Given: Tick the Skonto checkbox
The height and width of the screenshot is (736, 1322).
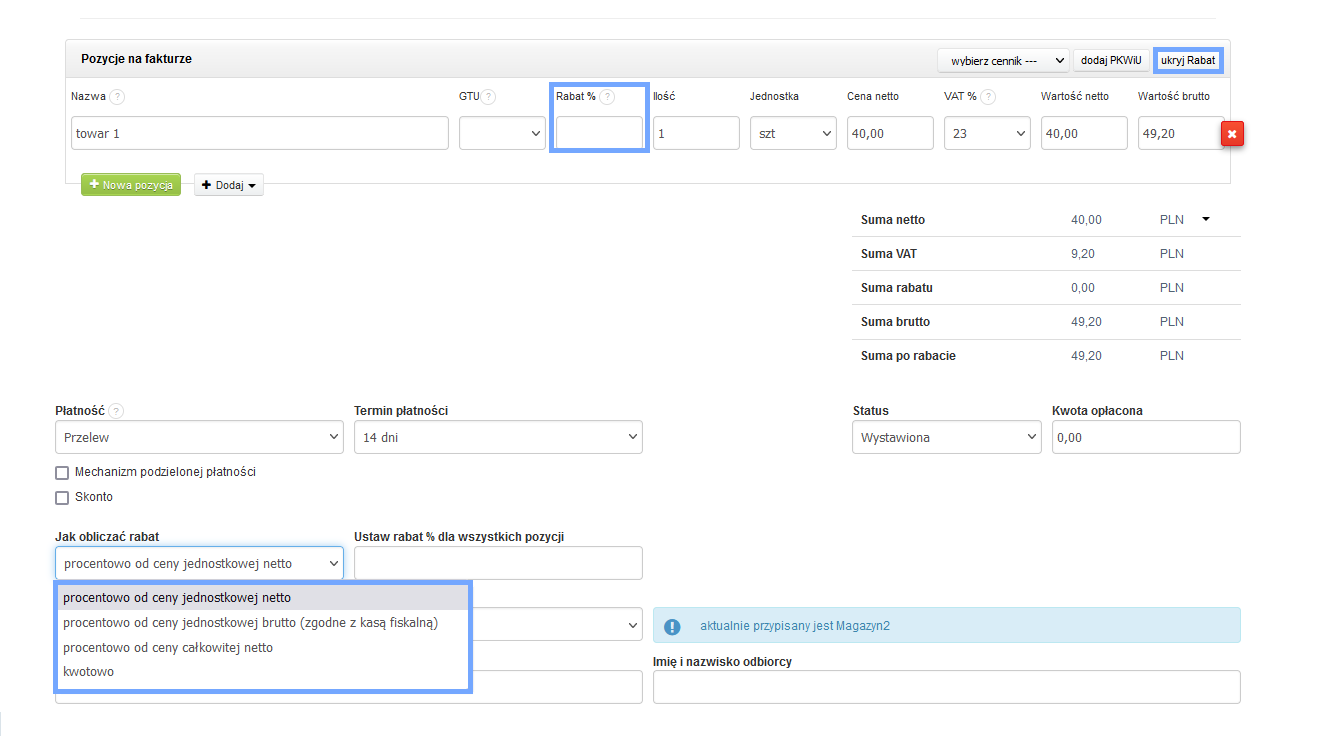Looking at the screenshot, I should (62, 497).
